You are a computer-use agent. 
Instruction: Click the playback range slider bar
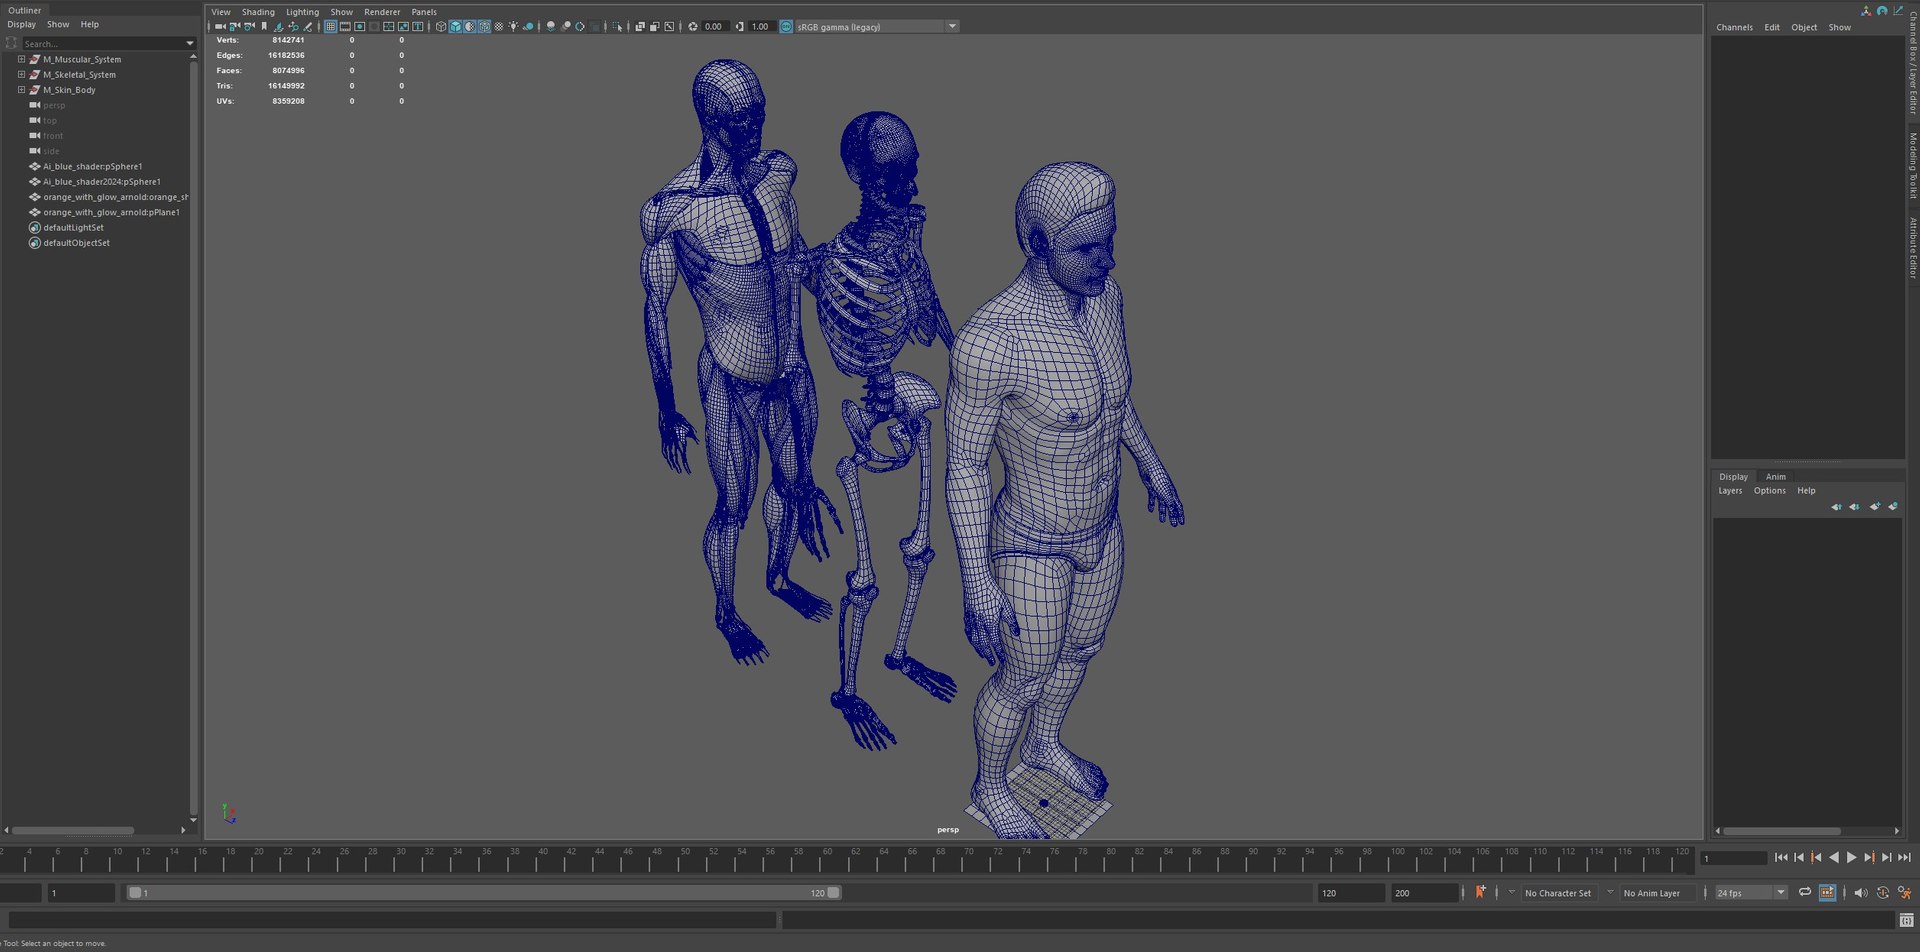click(x=485, y=892)
